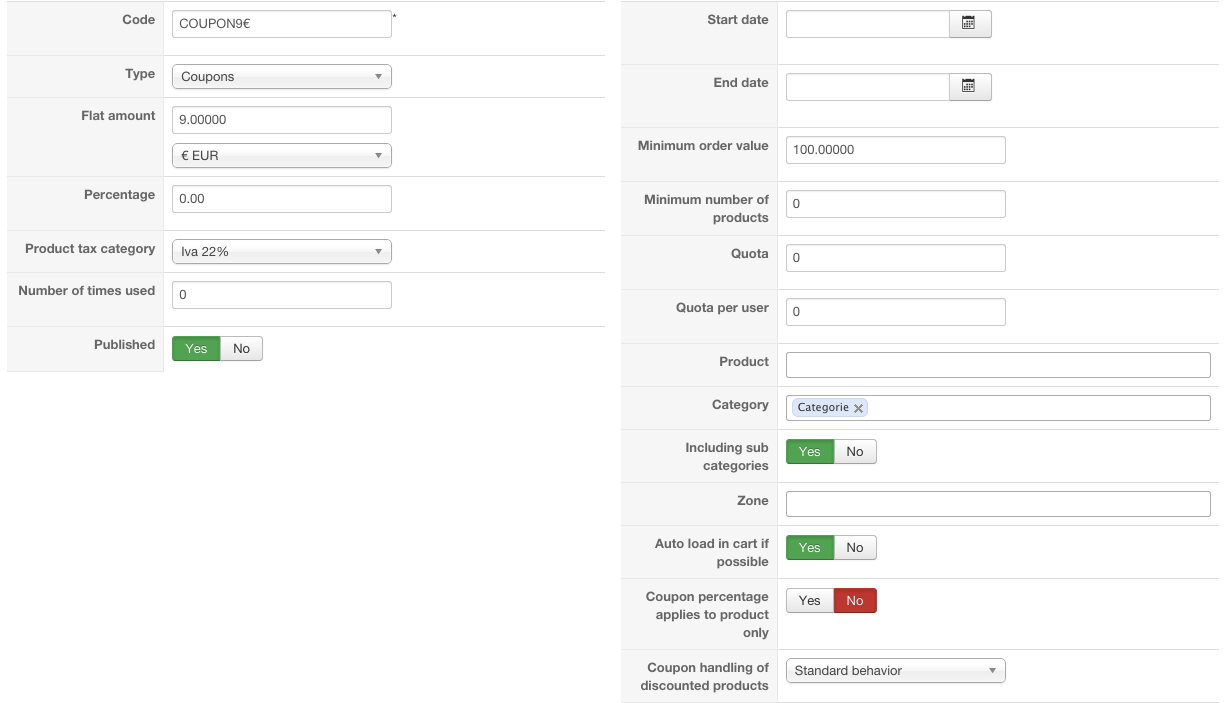Set Published to Yes
Viewport: 1231px width, 703px height.
click(196, 348)
